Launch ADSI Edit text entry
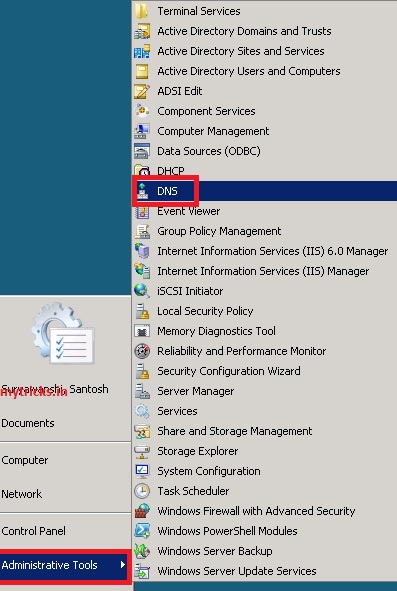The image size is (397, 591). pyautogui.click(x=180, y=91)
